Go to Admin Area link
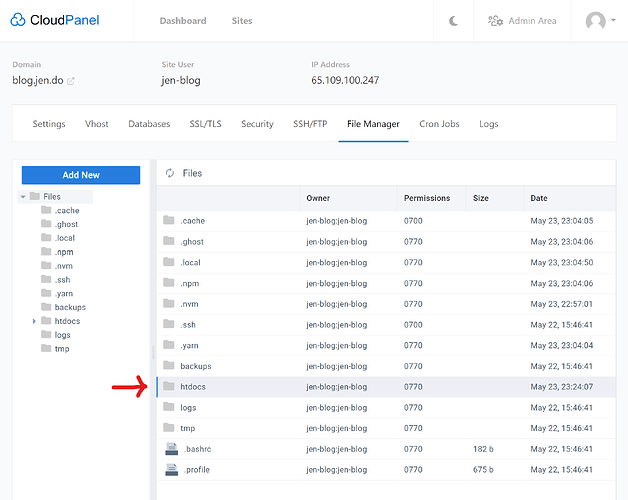Image resolution: width=628 pixels, height=500 pixels. 532,21
